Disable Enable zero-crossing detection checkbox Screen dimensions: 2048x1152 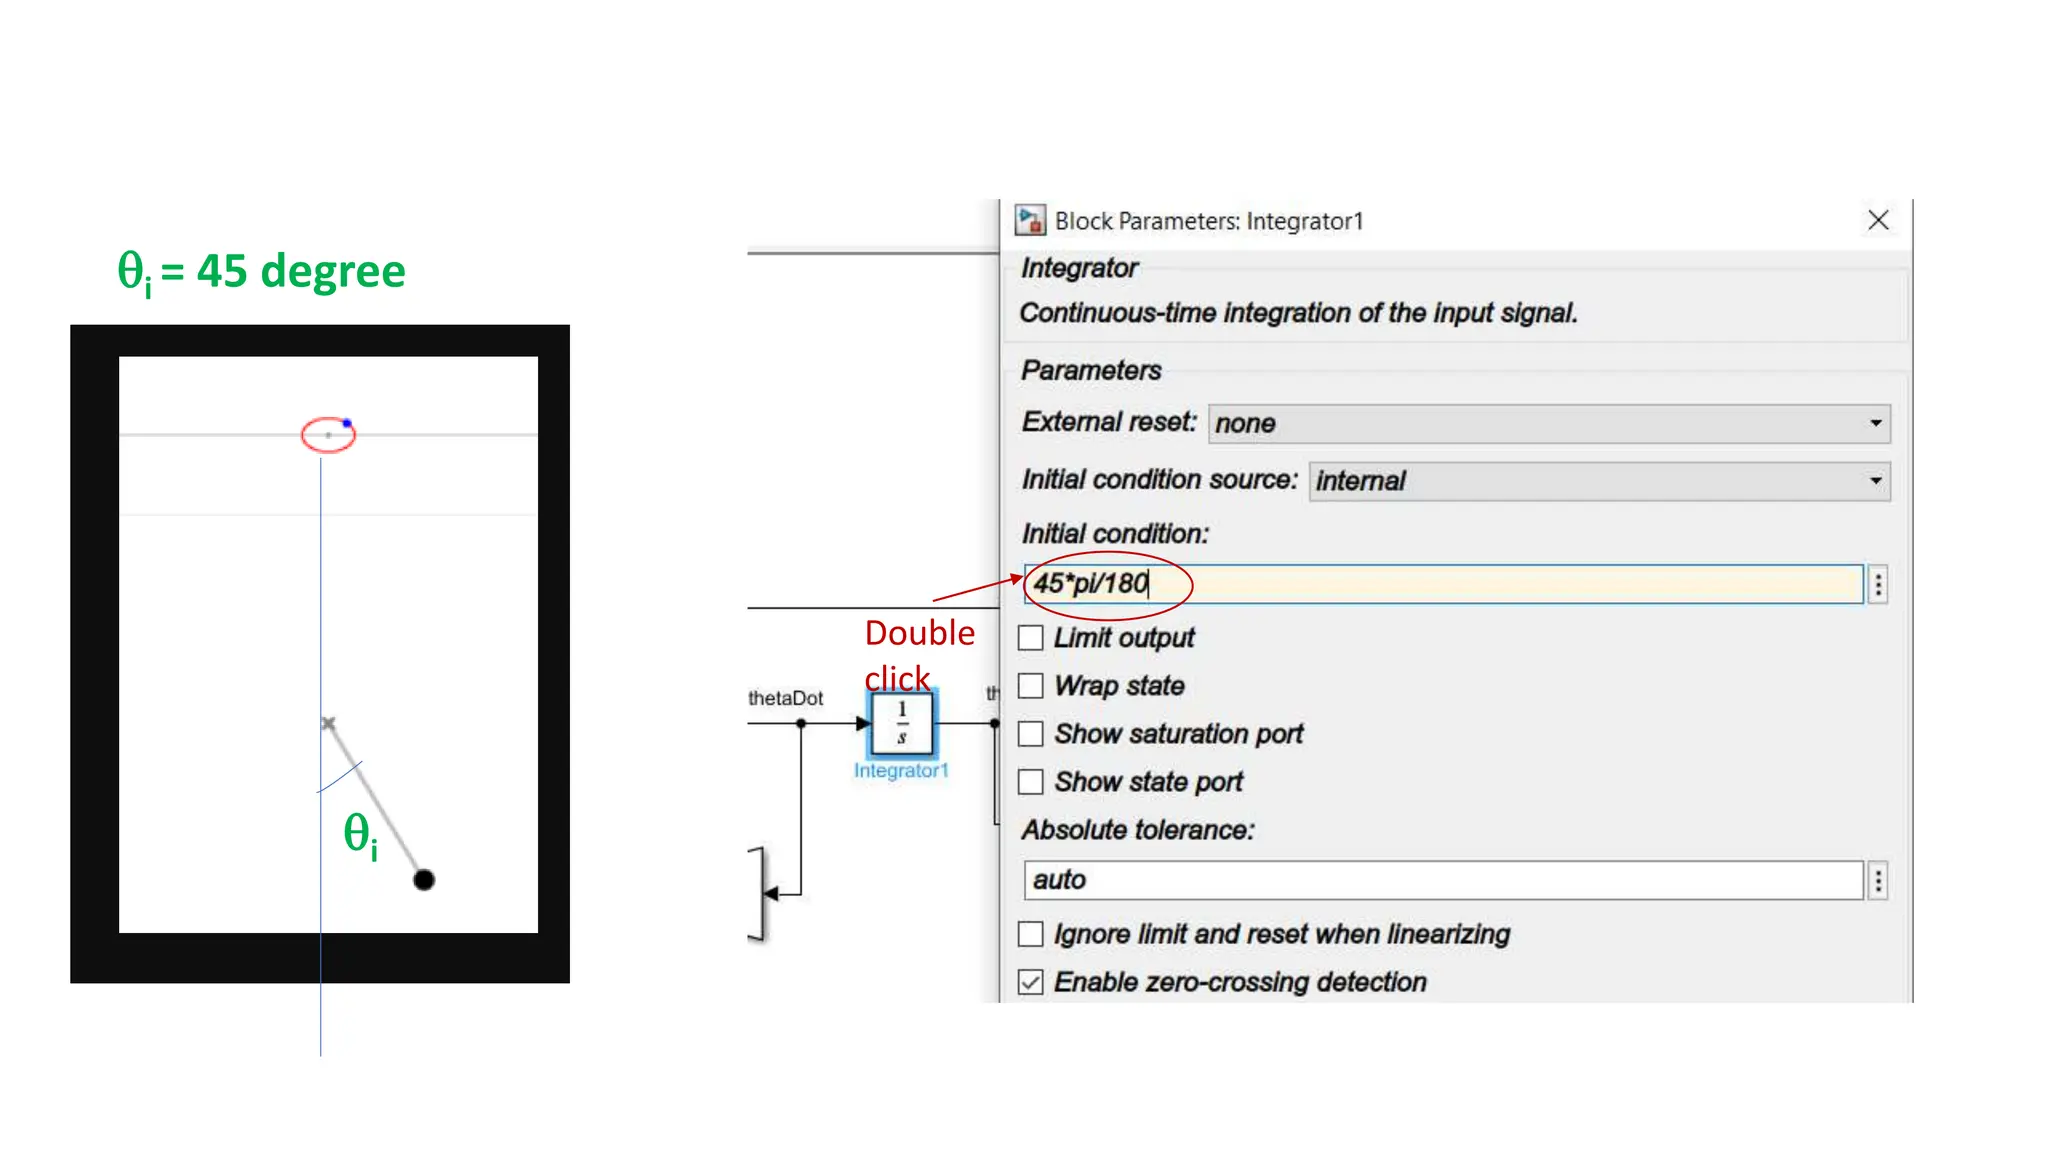1030,982
